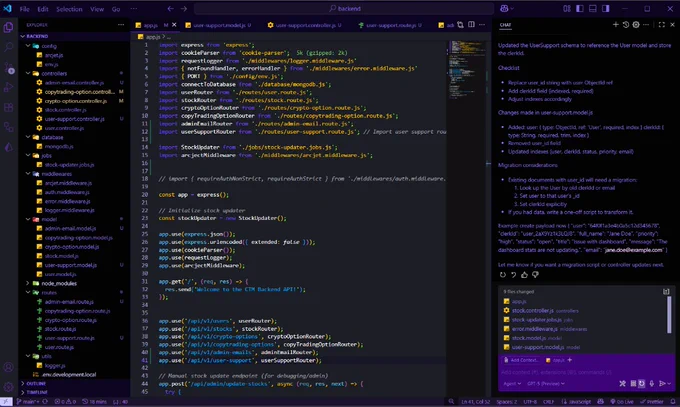Open the Source Control view
The image size is (680, 407).
8,67
